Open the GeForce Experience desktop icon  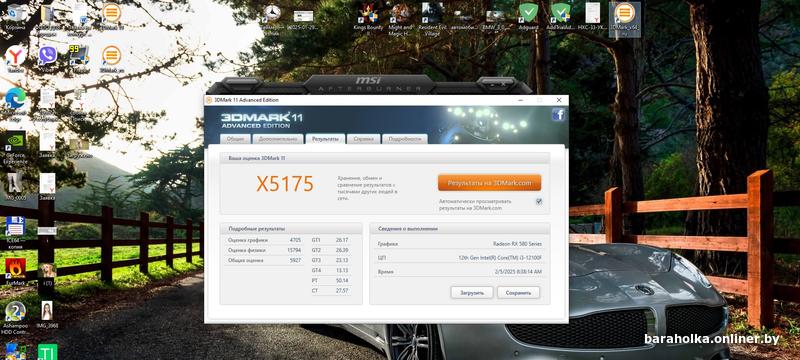click(15, 147)
